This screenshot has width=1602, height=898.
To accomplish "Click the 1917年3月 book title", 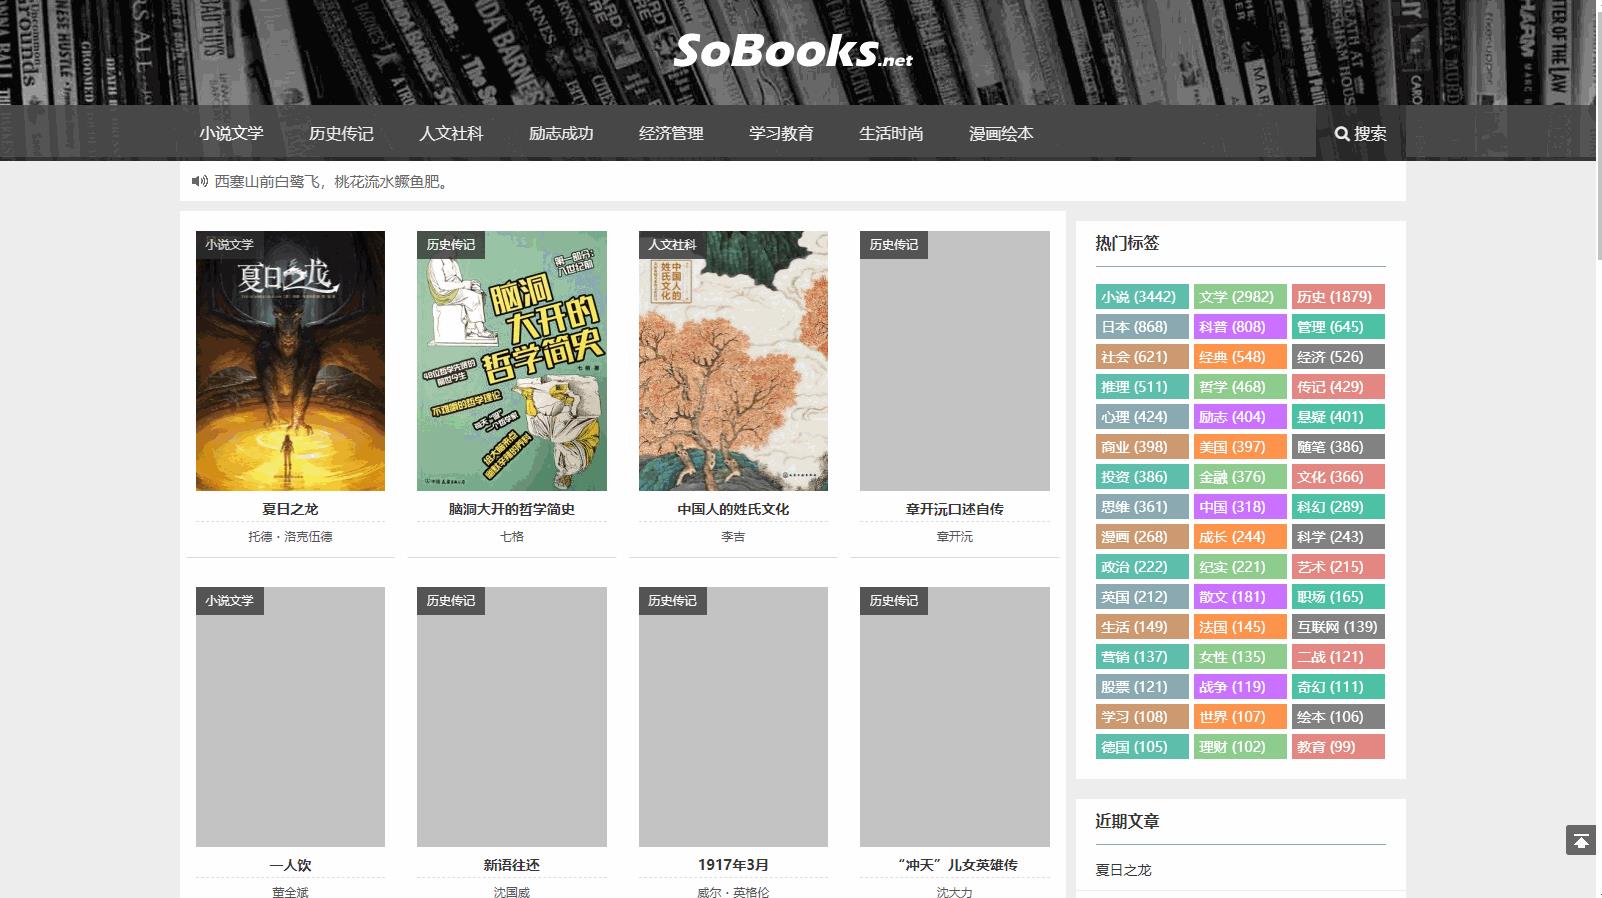I will (x=733, y=865).
